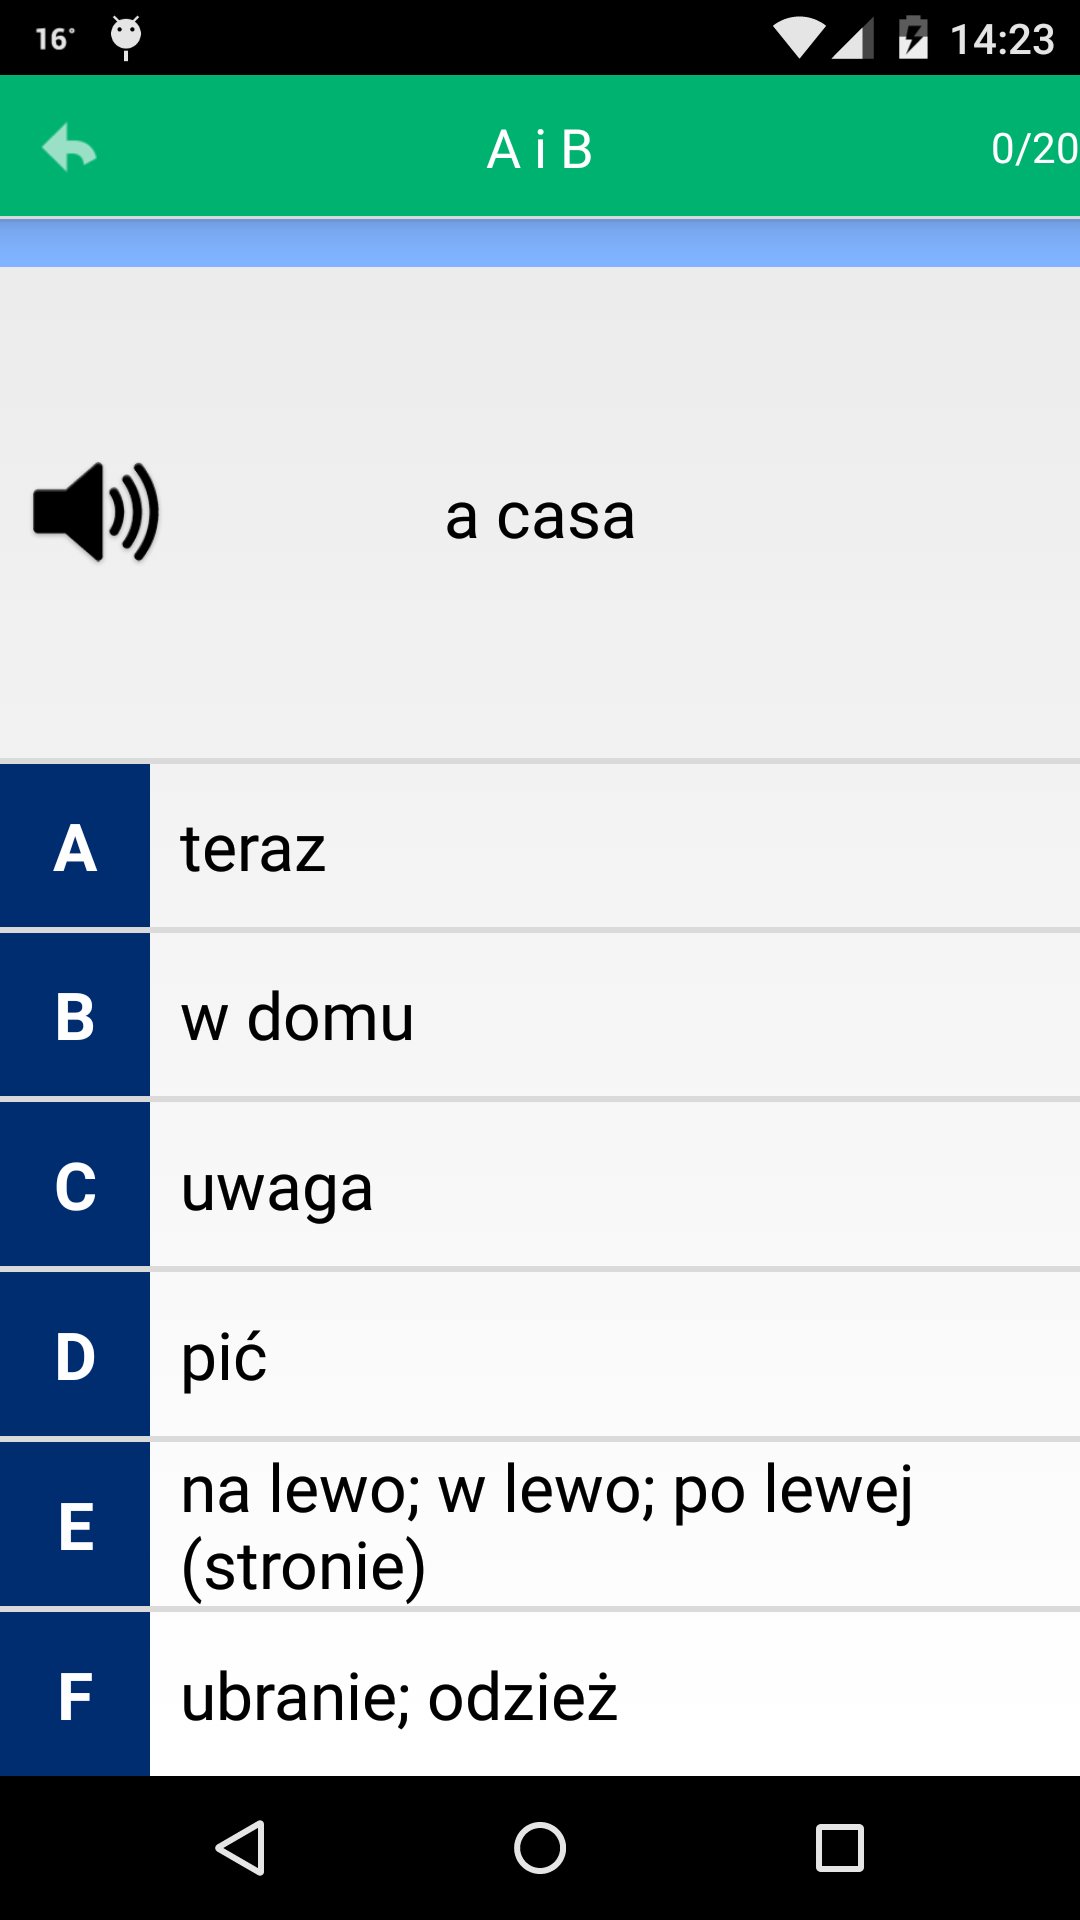
Task: Choose the letter F tile
Action: click(x=75, y=1696)
